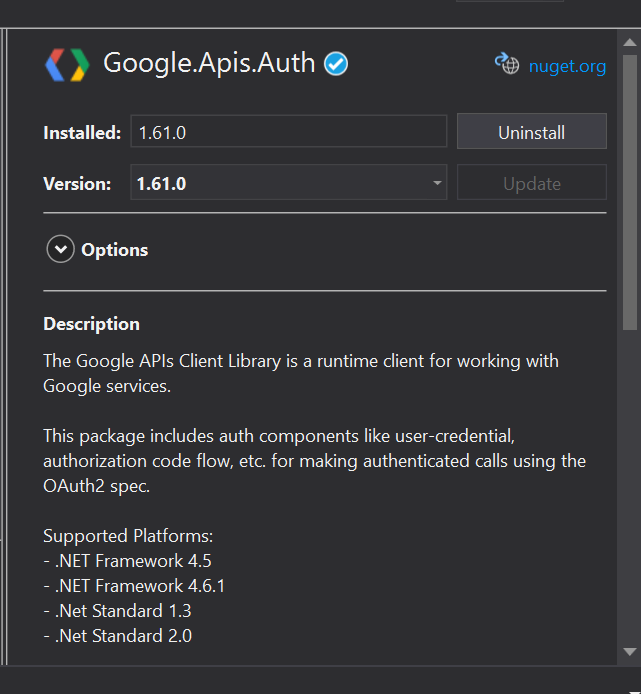Viewport: 641px width, 694px height.
Task: Open the nuget.org link
Action: pyautogui.click(x=567, y=66)
